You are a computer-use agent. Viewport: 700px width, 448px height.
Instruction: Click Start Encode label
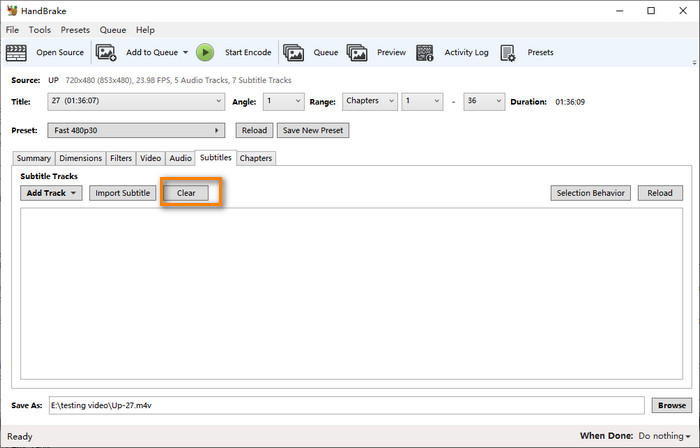[248, 52]
